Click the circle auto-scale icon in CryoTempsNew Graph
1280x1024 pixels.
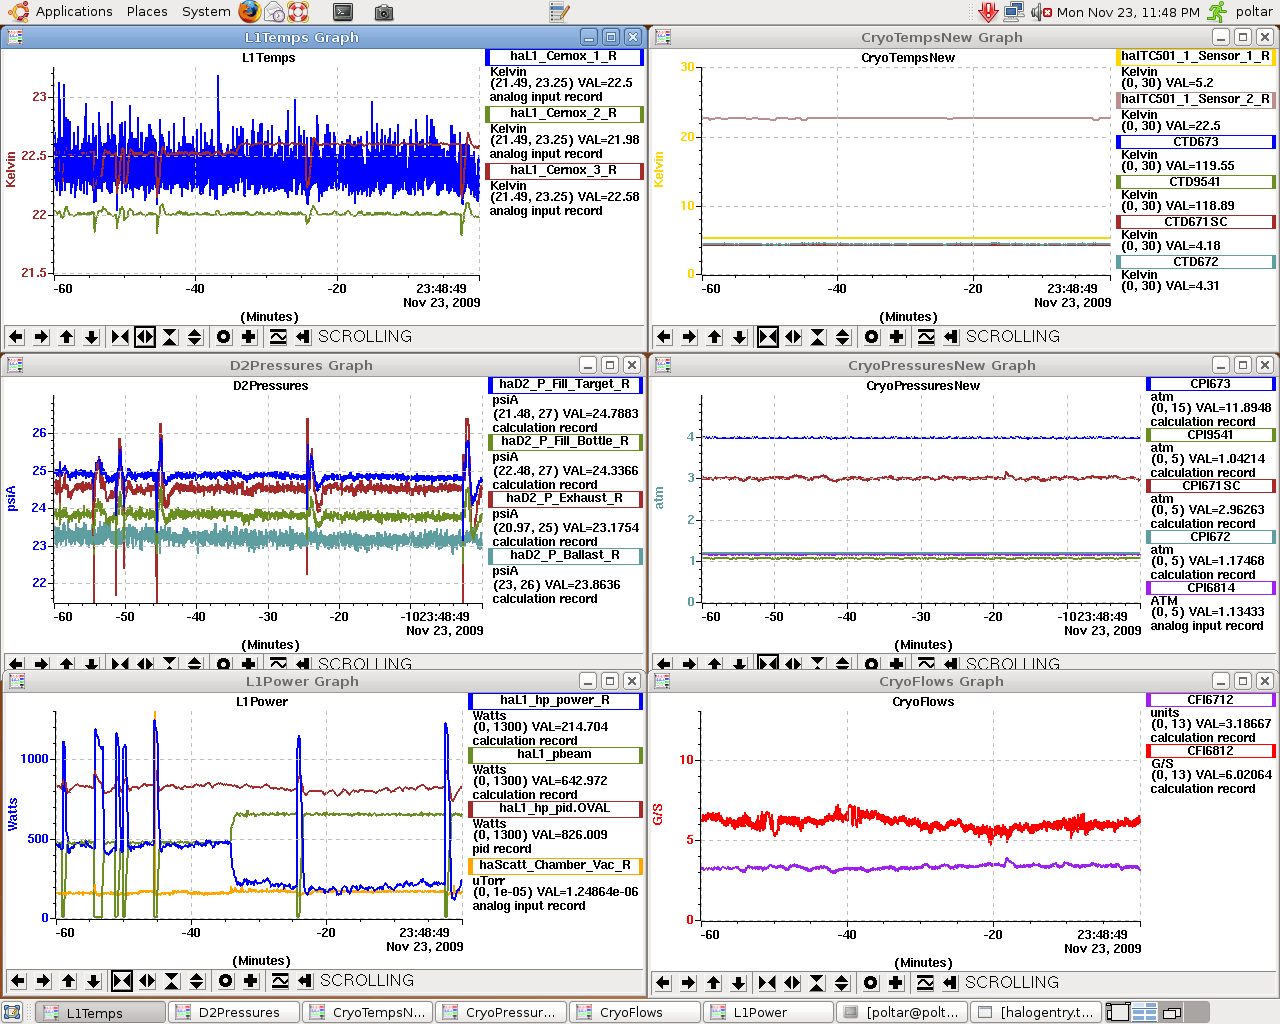coord(872,337)
